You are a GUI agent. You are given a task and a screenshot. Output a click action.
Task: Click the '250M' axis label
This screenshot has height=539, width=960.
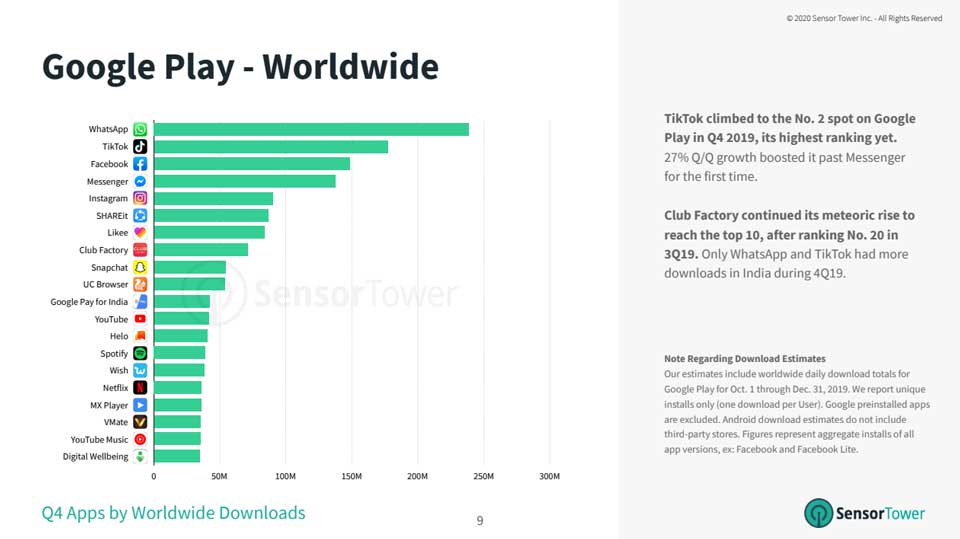[x=484, y=476]
